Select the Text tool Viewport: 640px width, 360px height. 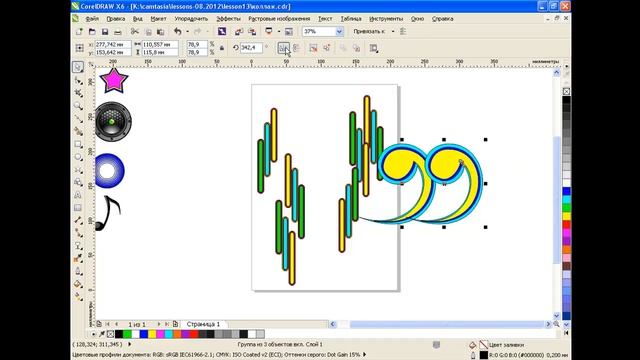click(x=78, y=195)
